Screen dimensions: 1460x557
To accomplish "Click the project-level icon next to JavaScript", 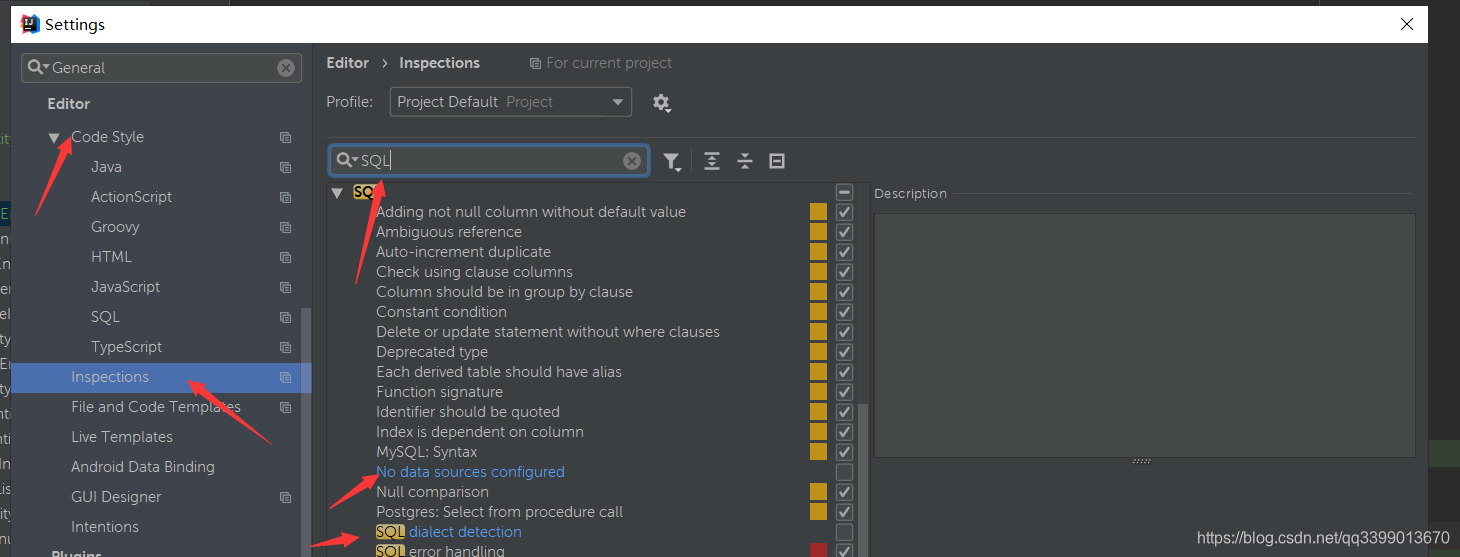I will pyautogui.click(x=286, y=287).
